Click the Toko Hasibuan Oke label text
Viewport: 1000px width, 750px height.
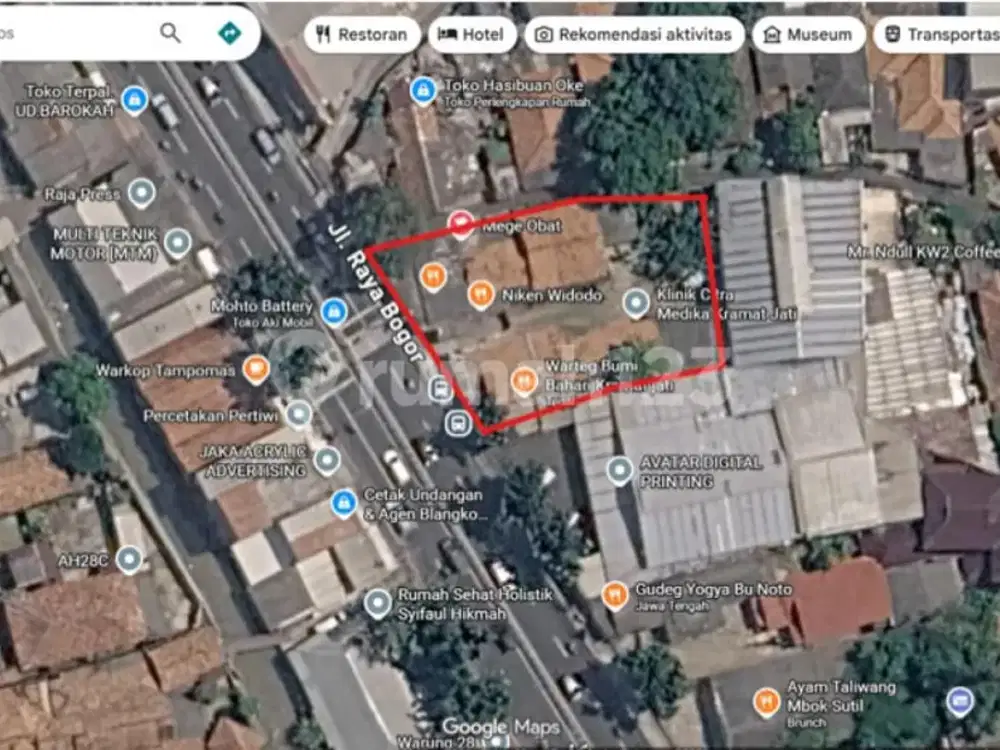[x=513, y=85]
